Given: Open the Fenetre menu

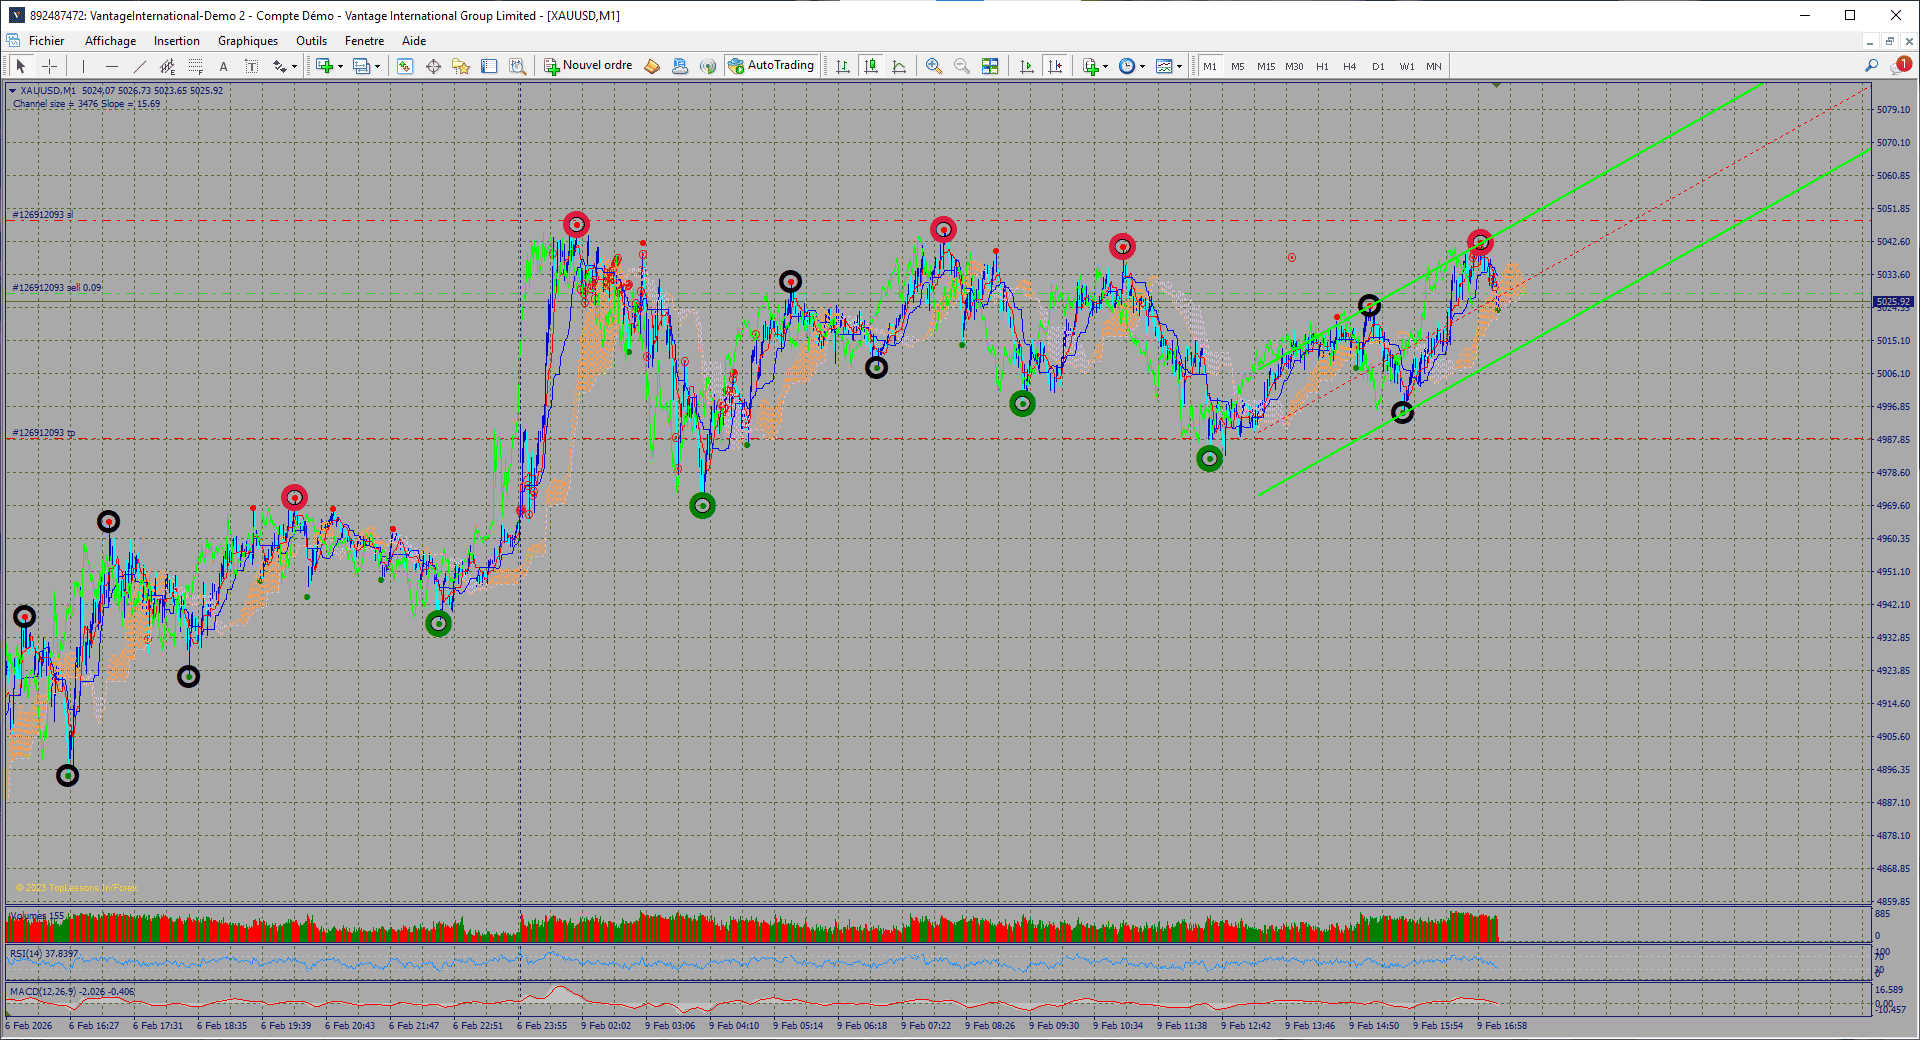Looking at the screenshot, I should point(364,41).
